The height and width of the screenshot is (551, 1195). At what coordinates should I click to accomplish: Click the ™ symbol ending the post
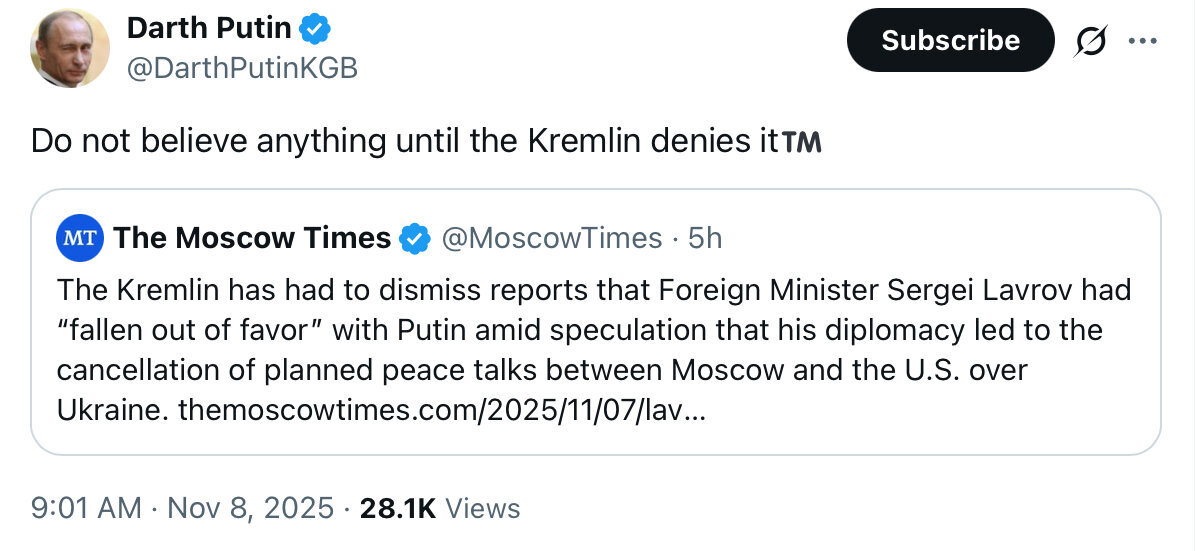(801, 142)
